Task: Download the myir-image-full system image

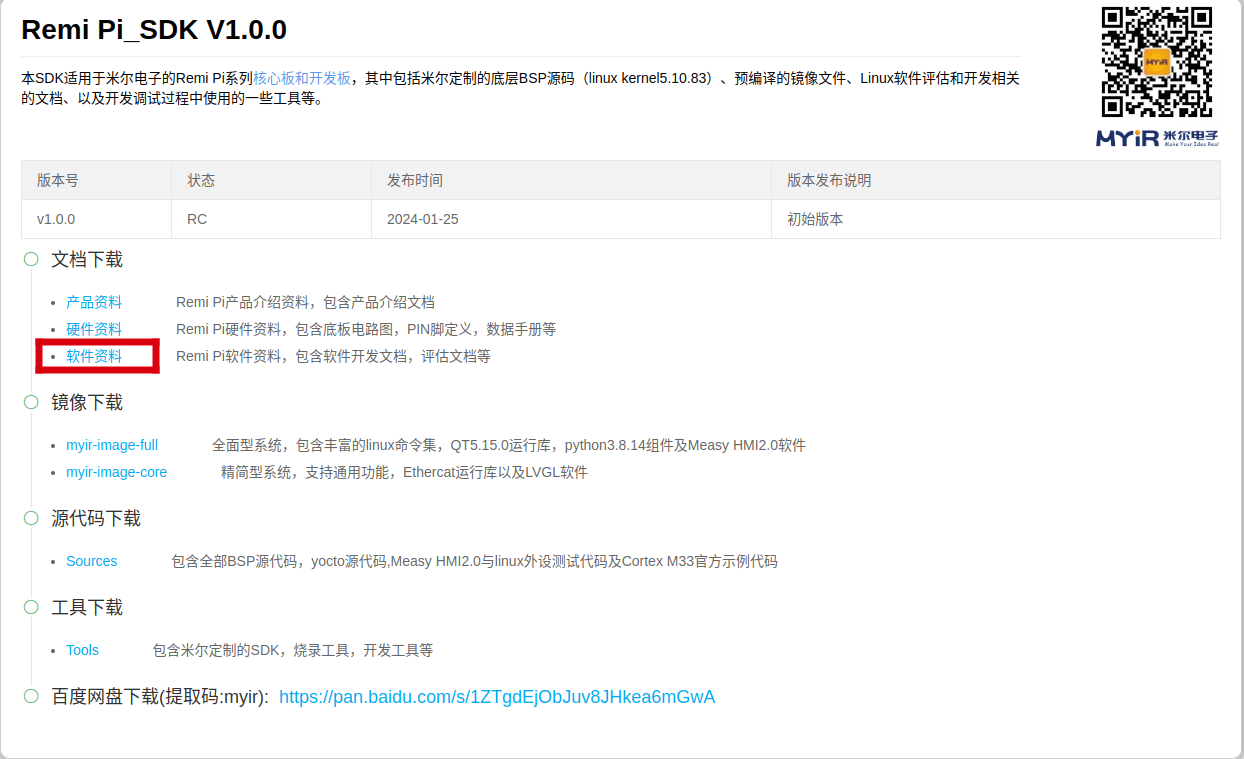Action: 112,445
